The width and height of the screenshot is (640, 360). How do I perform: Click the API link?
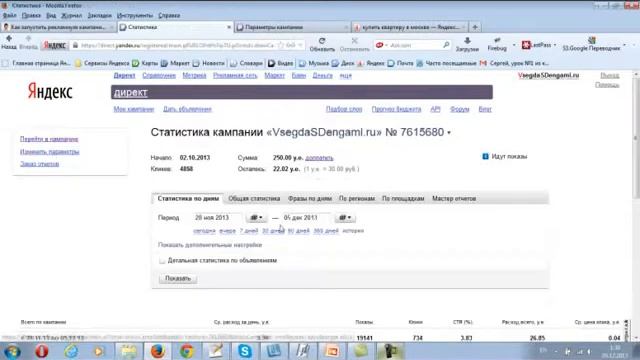[435, 109]
